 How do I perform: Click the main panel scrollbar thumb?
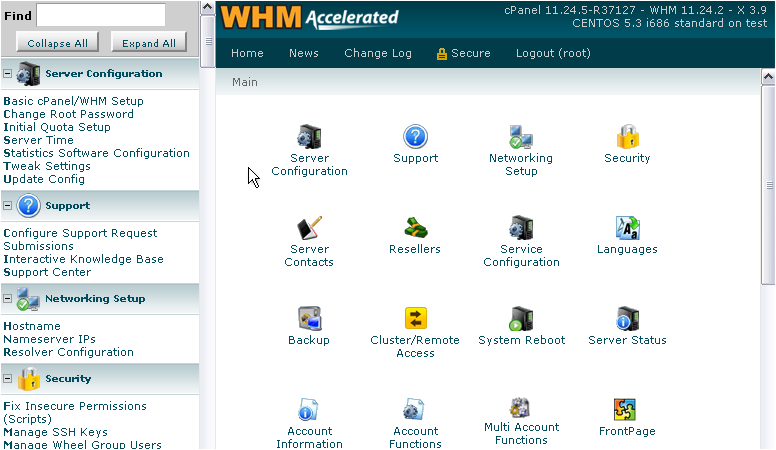click(x=768, y=185)
